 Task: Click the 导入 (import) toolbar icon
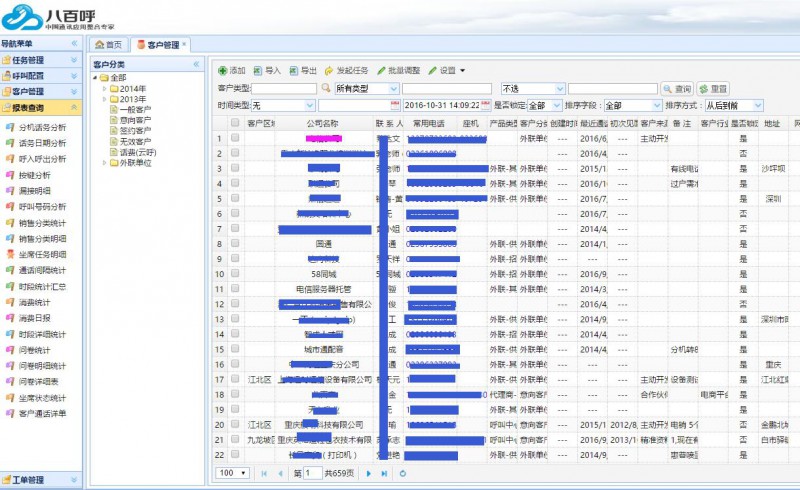tap(258, 71)
